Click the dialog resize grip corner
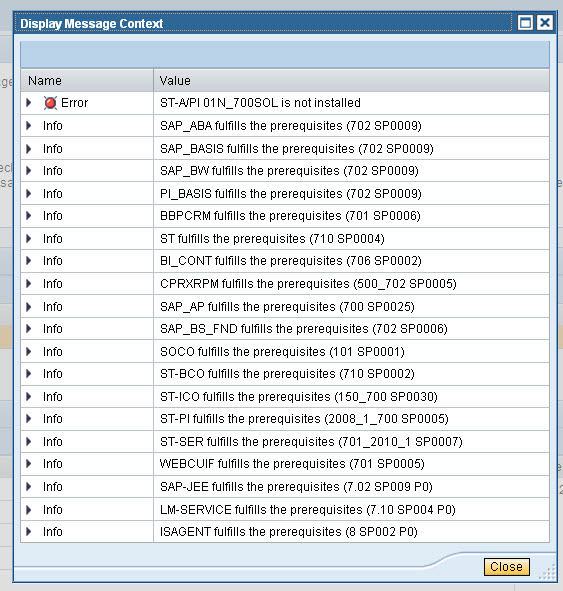 548,572
